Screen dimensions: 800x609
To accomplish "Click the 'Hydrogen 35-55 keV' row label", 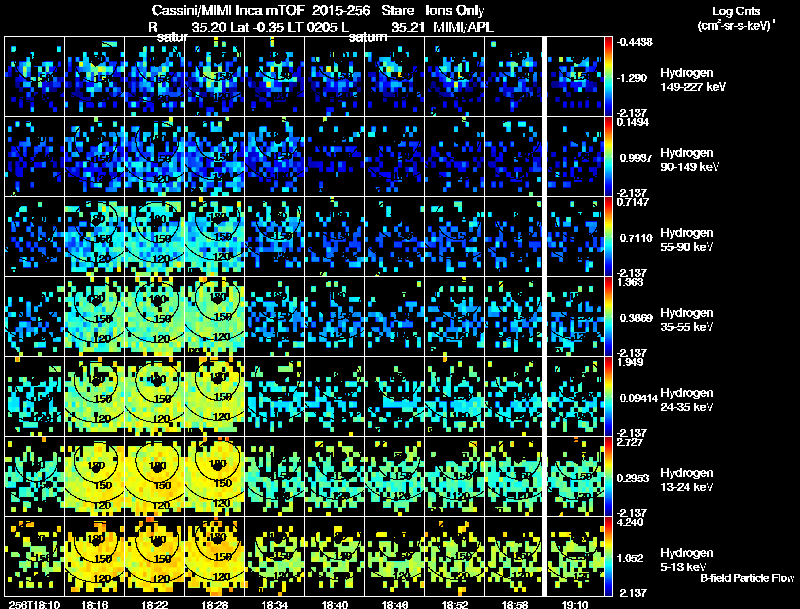I will point(687,320).
